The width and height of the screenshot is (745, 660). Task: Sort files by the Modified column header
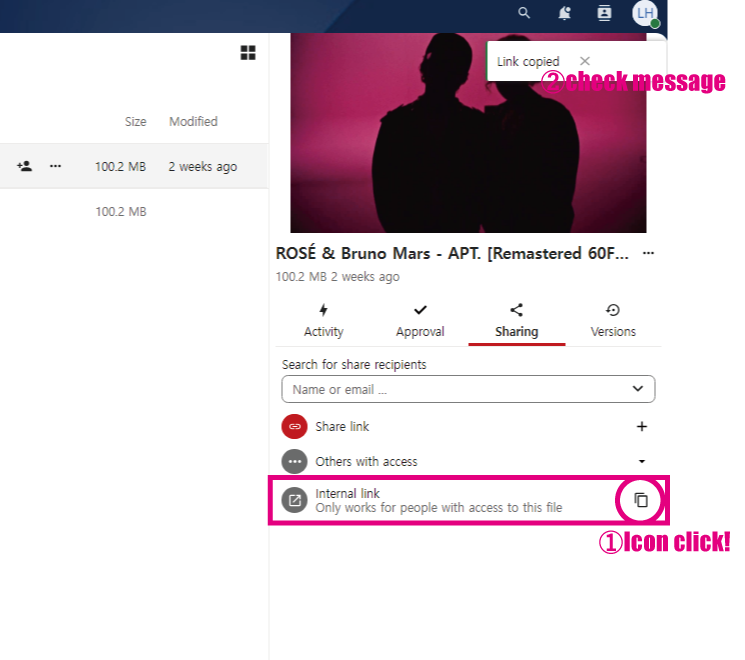(193, 121)
